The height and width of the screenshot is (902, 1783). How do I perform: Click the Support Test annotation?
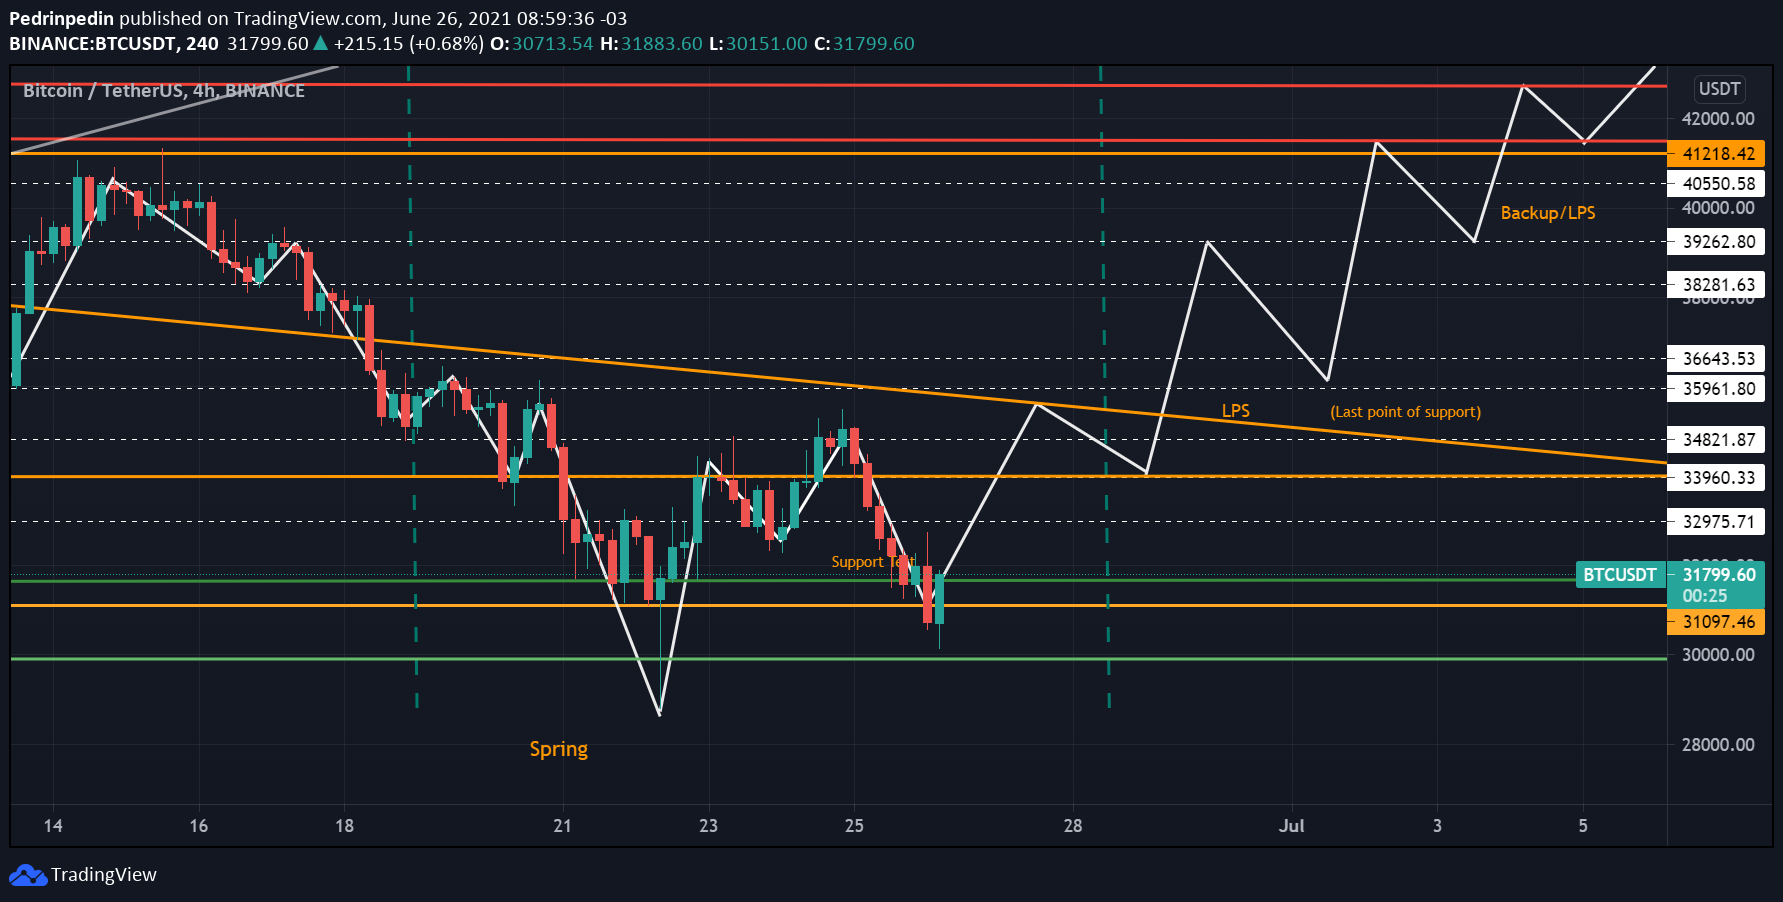[x=873, y=562]
